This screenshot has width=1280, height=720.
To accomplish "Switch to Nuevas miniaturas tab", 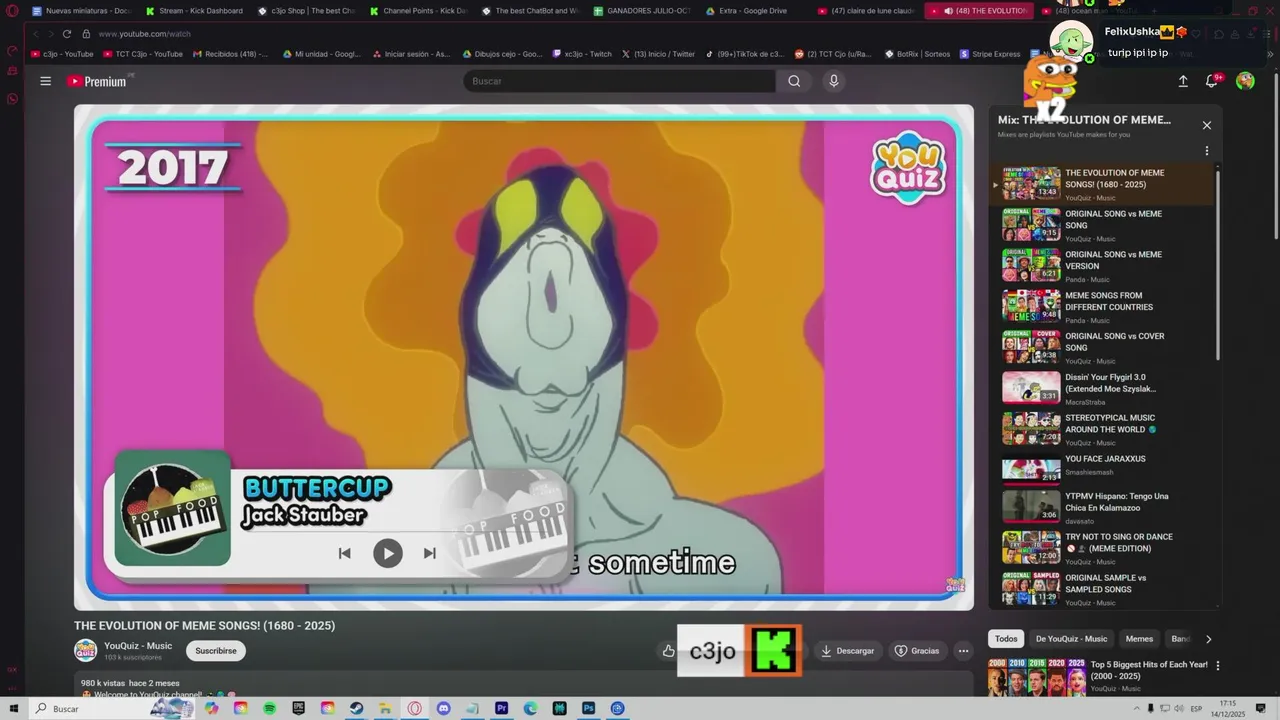I will tap(80, 11).
